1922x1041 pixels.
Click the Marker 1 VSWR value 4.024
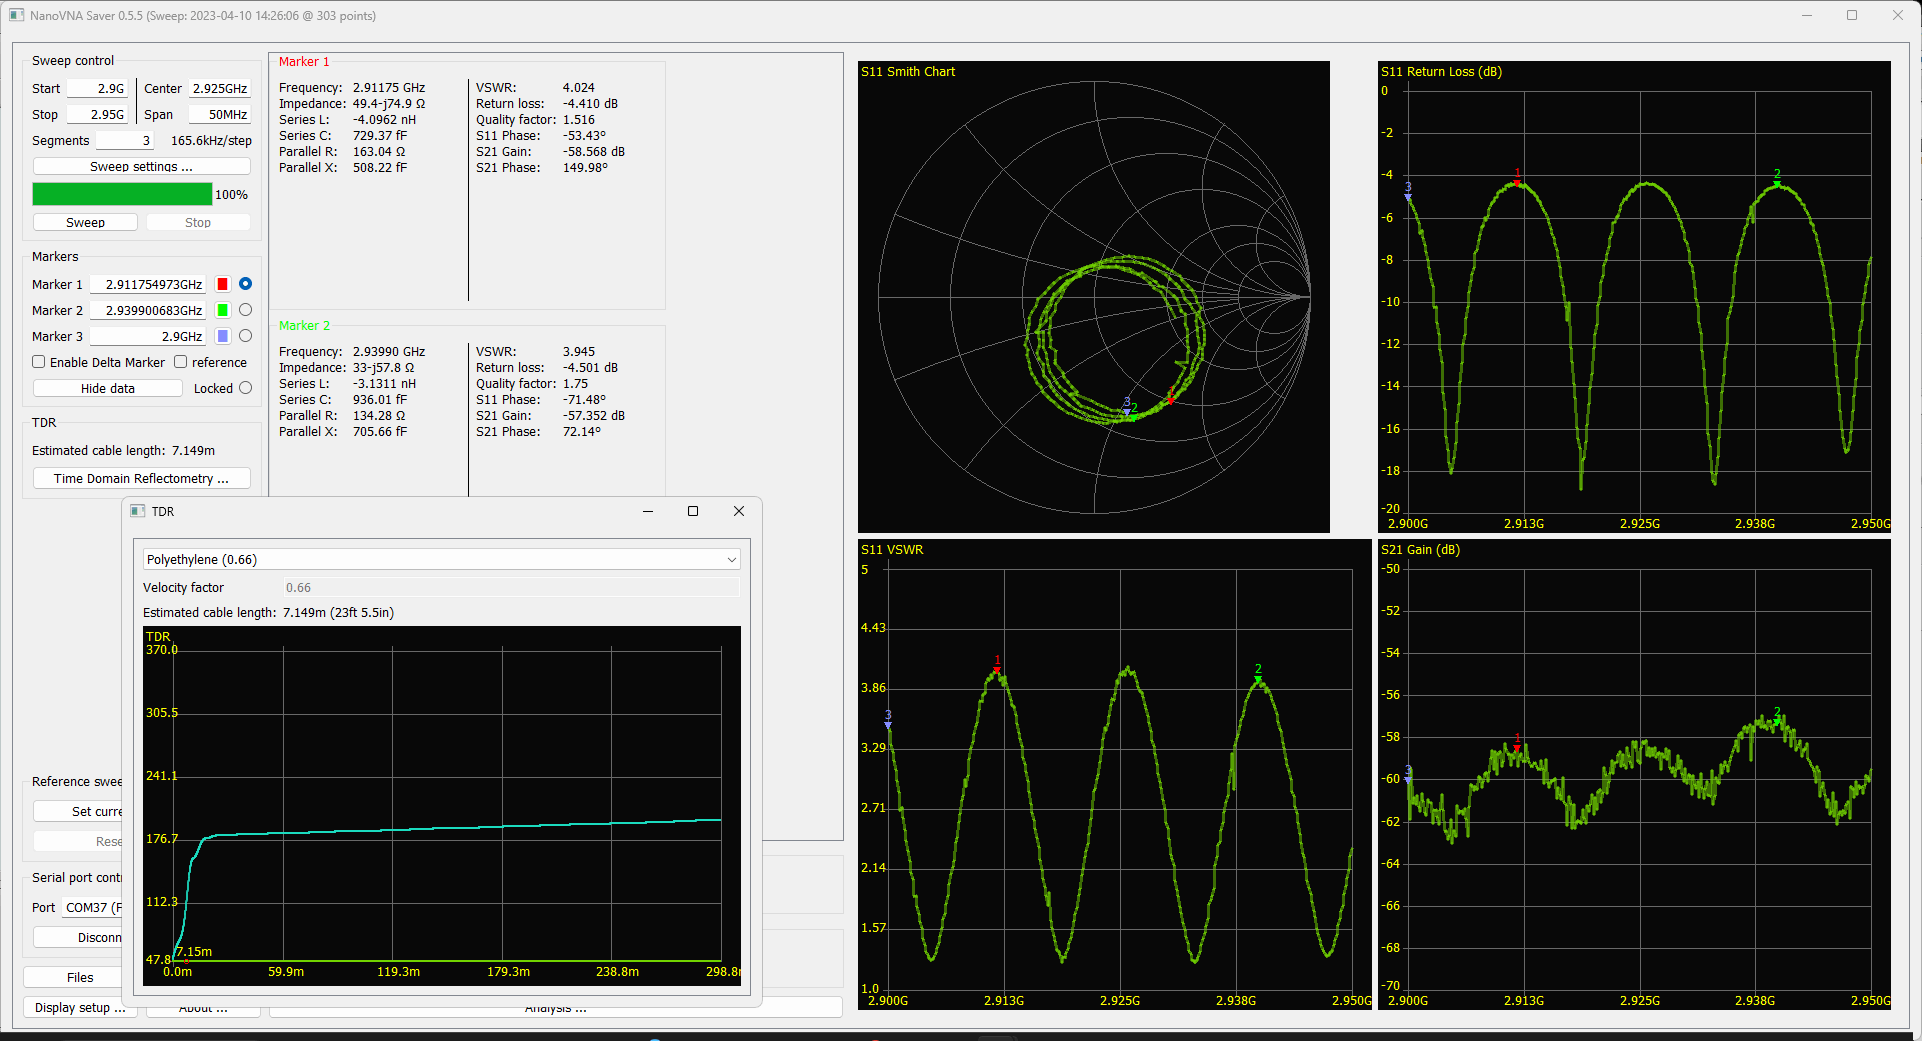coord(578,87)
